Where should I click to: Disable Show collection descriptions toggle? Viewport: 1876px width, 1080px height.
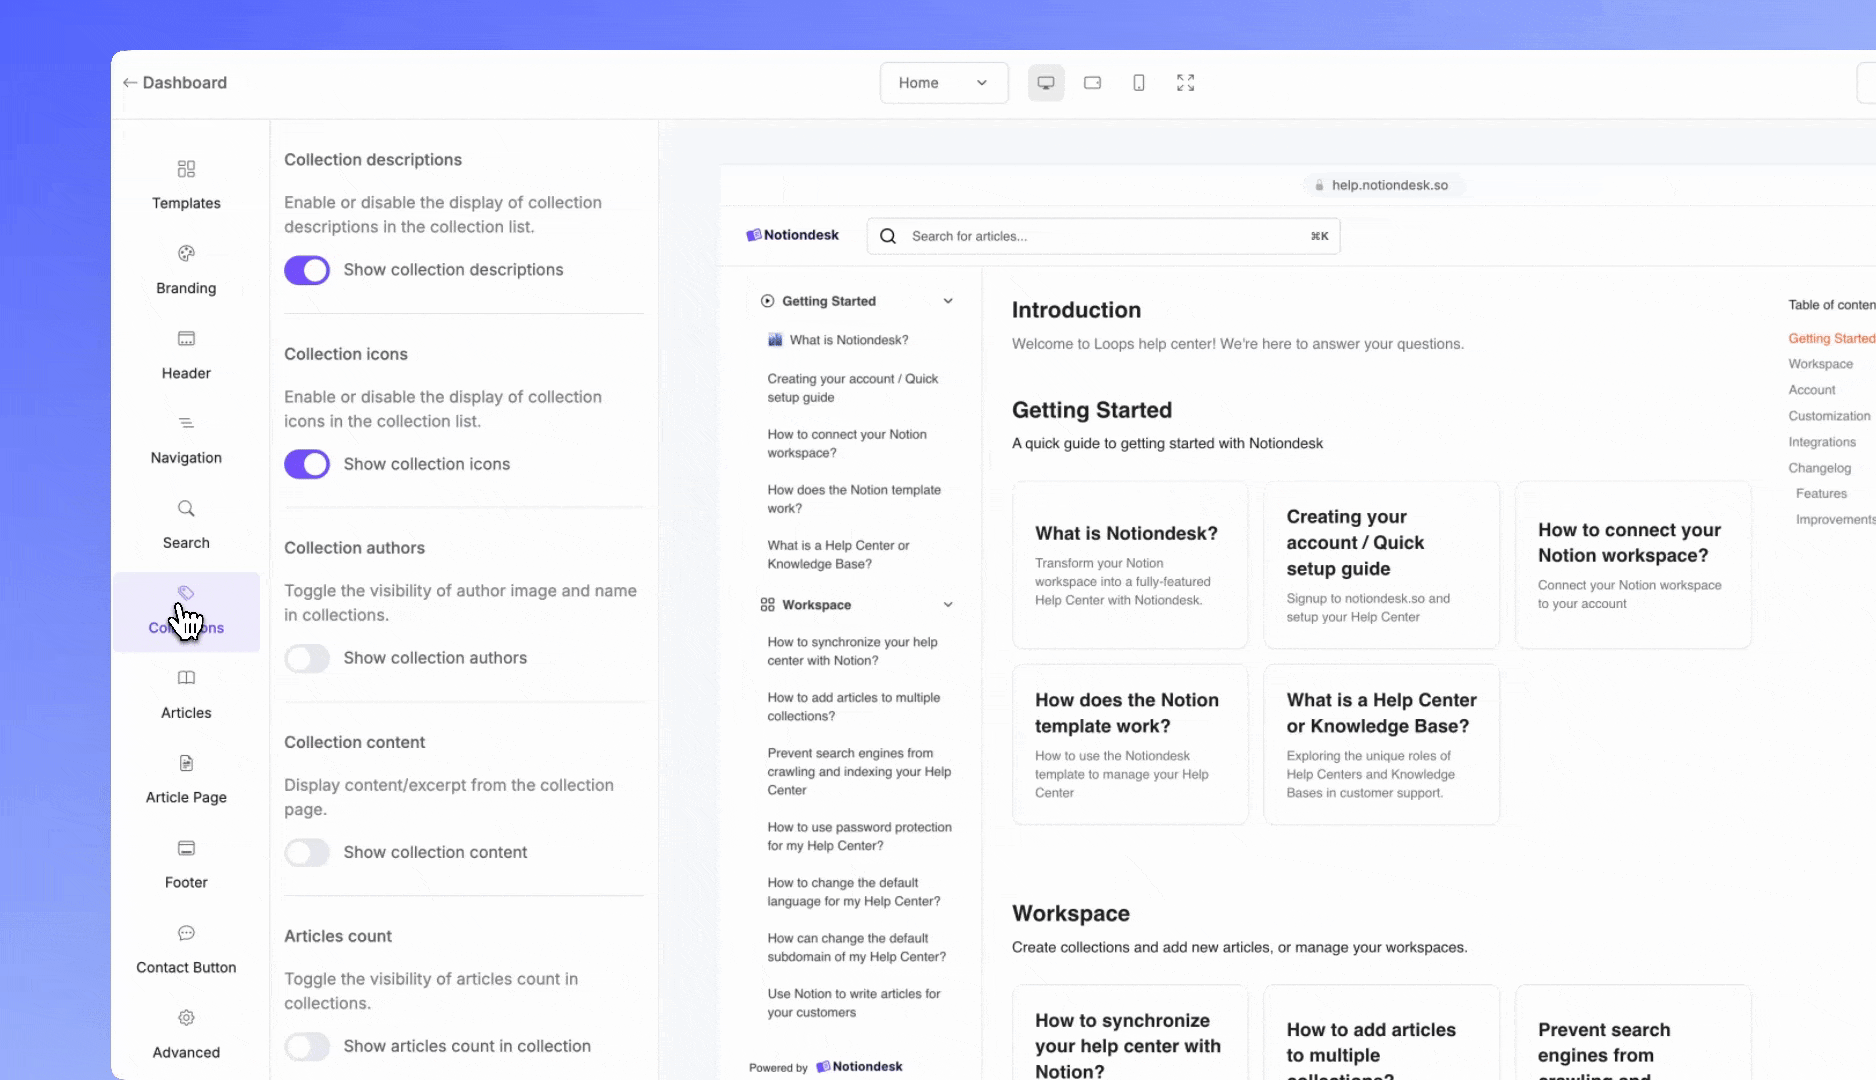click(x=307, y=270)
